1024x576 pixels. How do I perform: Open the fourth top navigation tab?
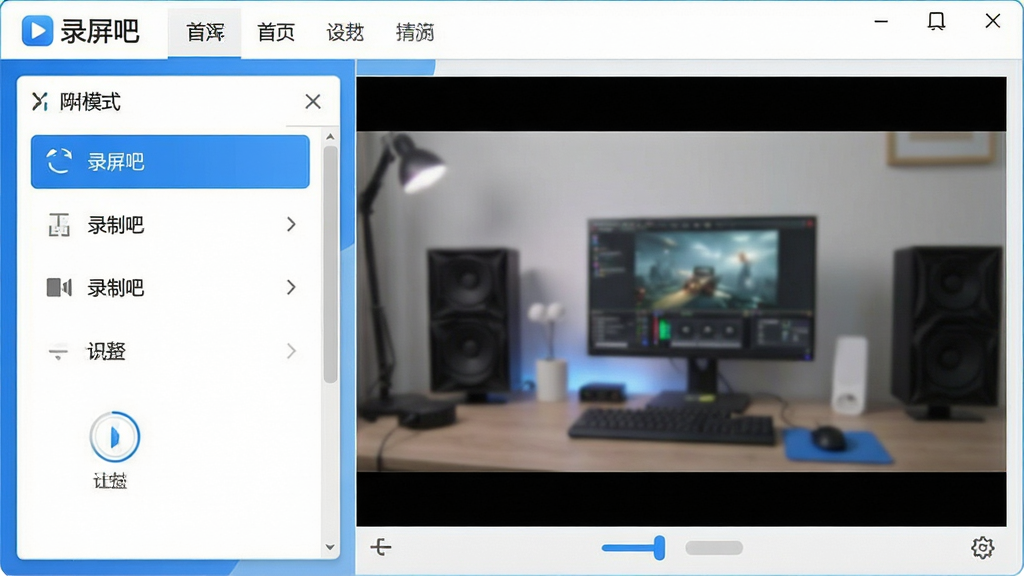[415, 32]
